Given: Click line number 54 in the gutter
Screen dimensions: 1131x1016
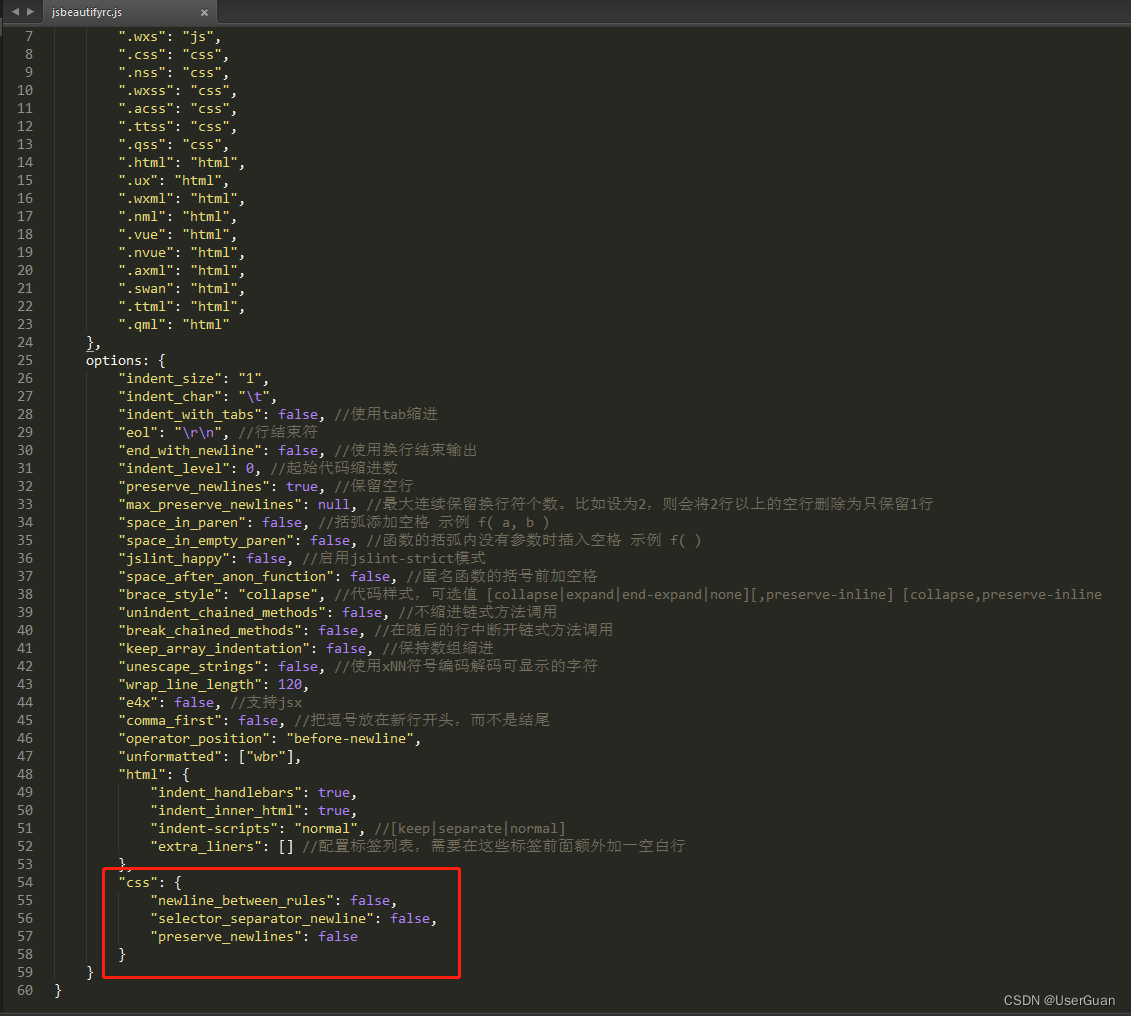Looking at the screenshot, I should (25, 882).
